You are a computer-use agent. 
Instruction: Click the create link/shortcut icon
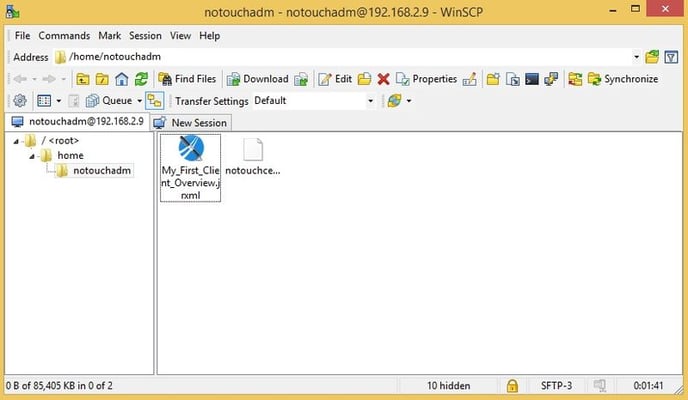[512, 79]
